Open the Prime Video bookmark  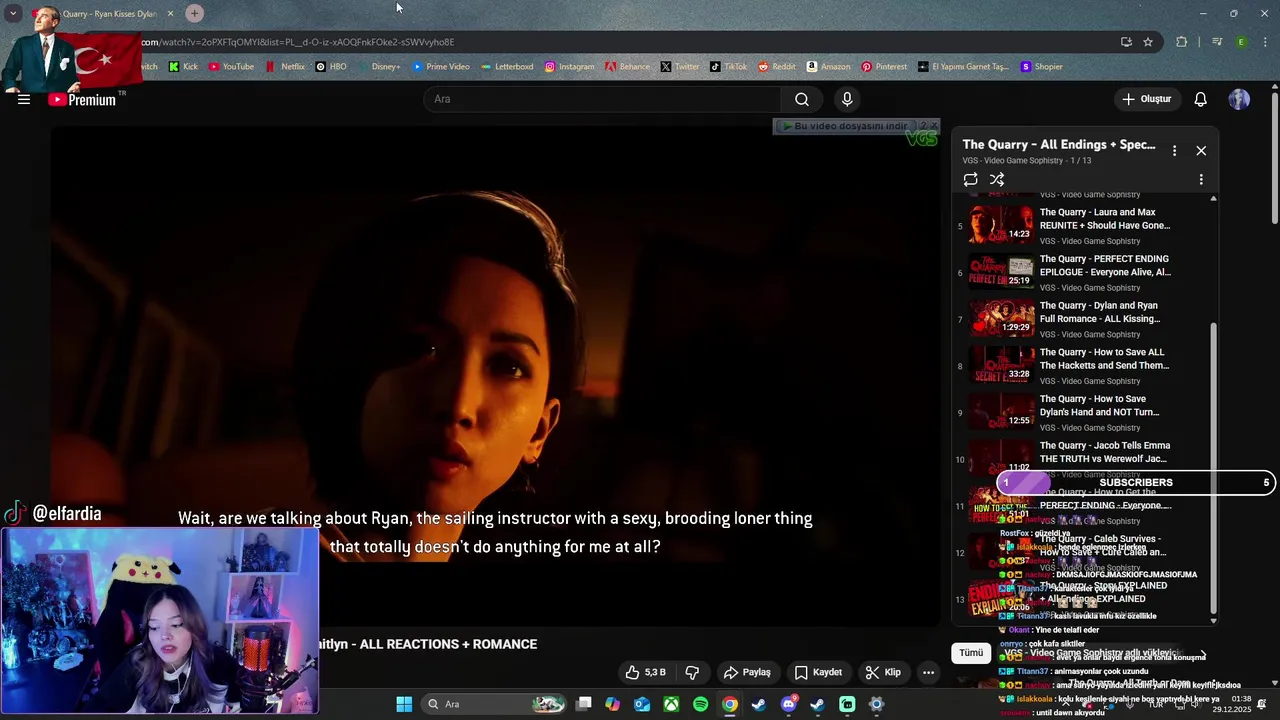tap(441, 67)
